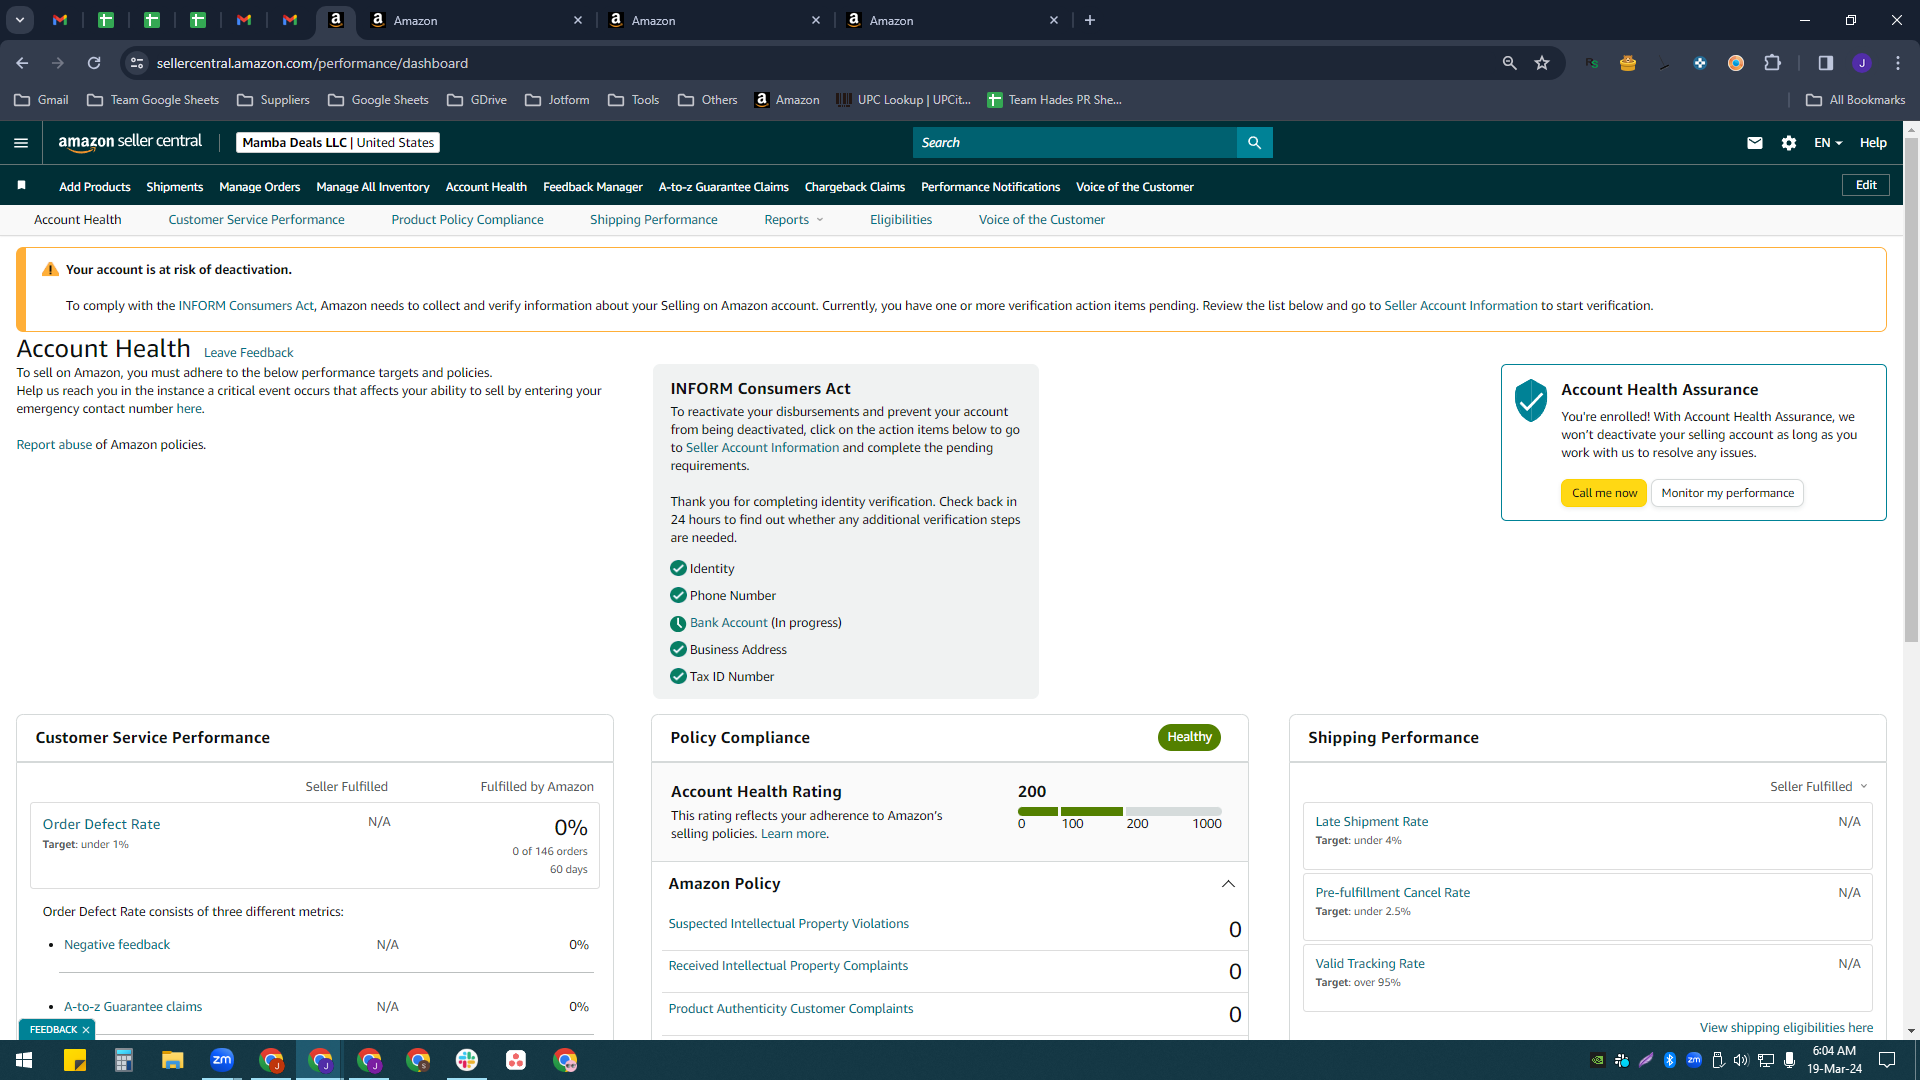The height and width of the screenshot is (1080, 1920).
Task: Click View shipping eligibilities here link
Action: (x=1786, y=1028)
